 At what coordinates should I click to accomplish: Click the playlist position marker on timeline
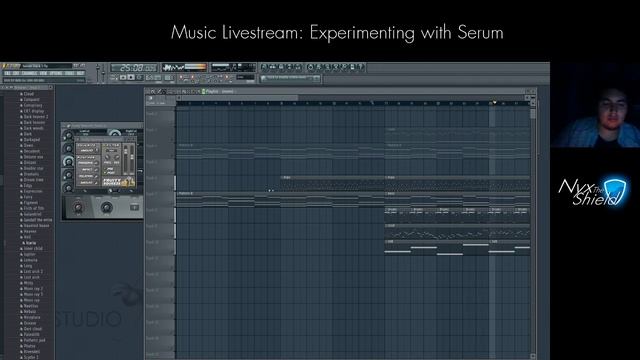pos(494,103)
